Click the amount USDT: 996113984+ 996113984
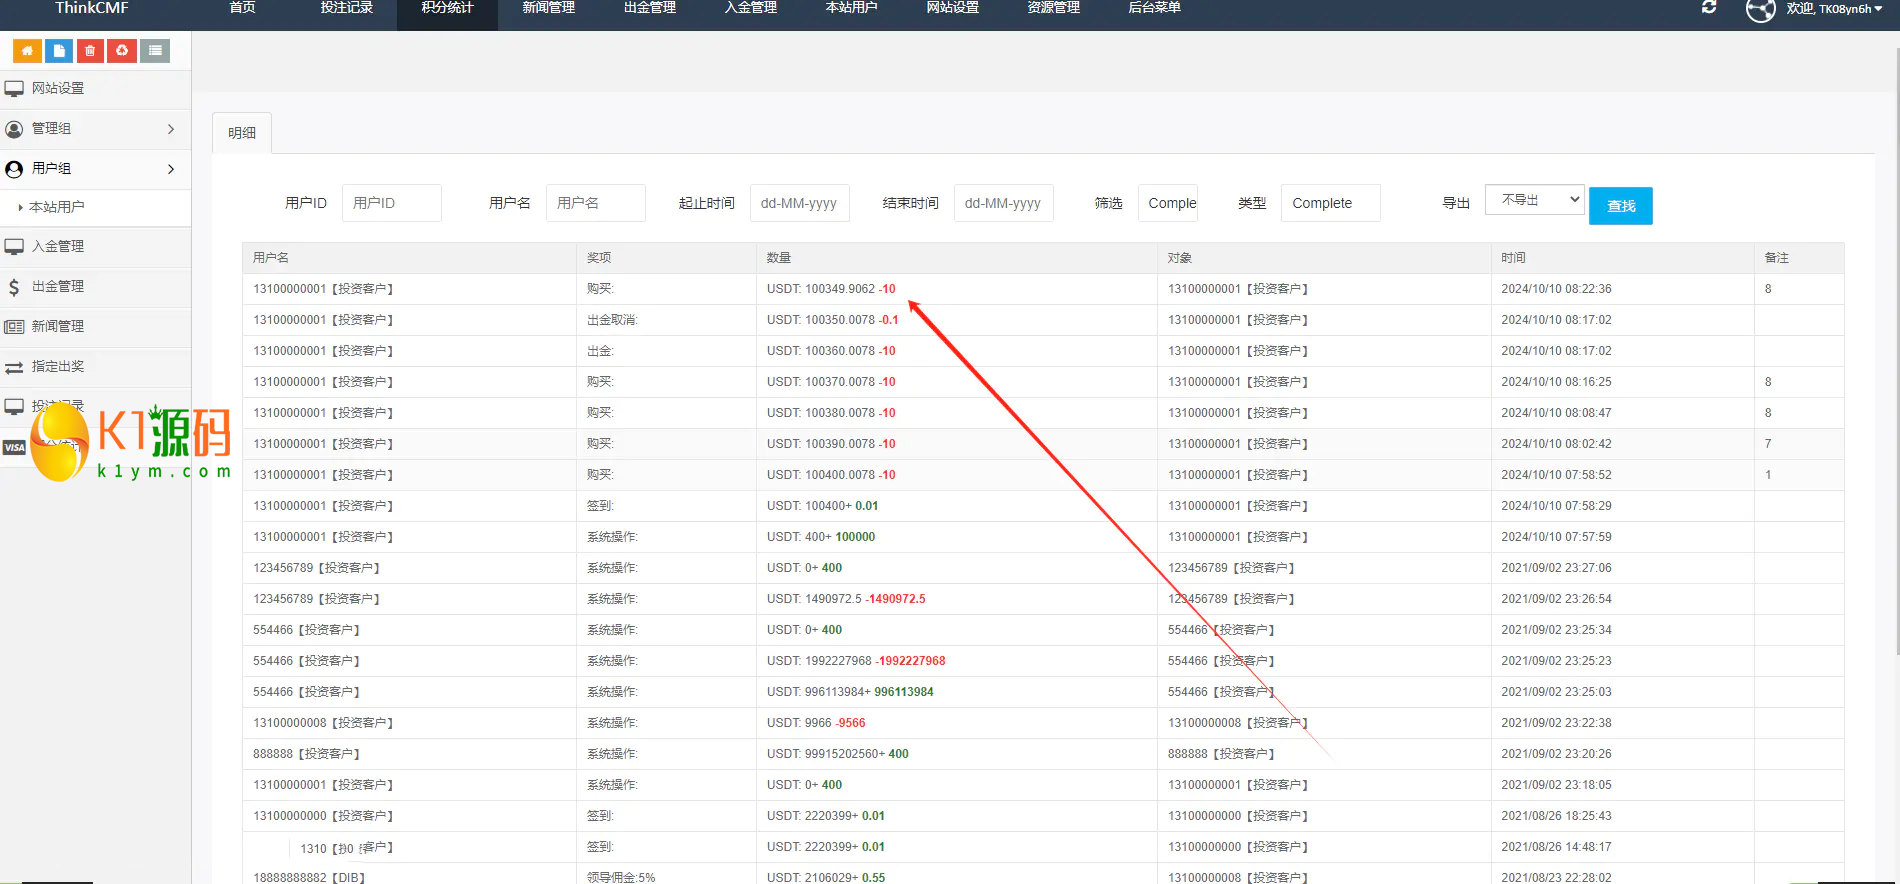1900x884 pixels. click(850, 692)
